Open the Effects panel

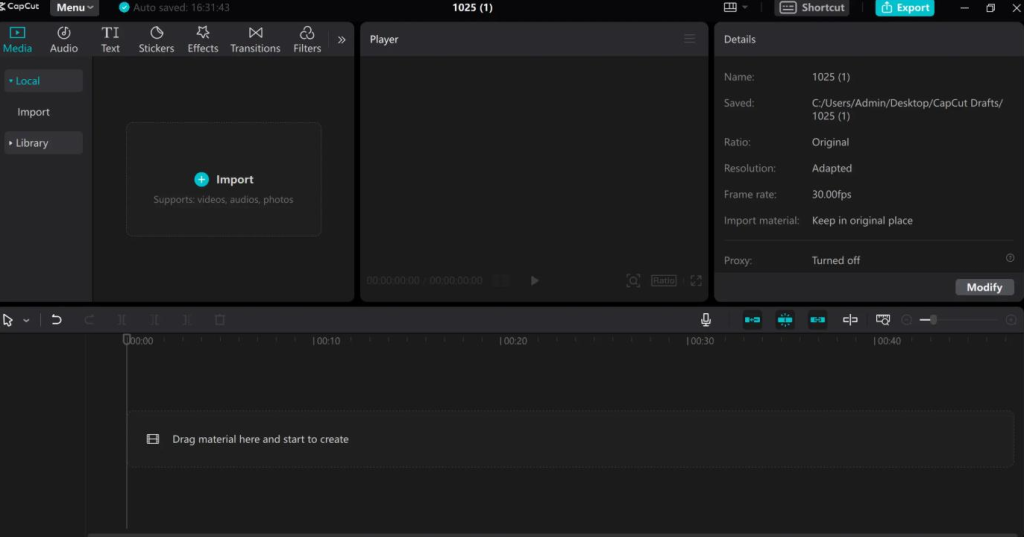202,39
